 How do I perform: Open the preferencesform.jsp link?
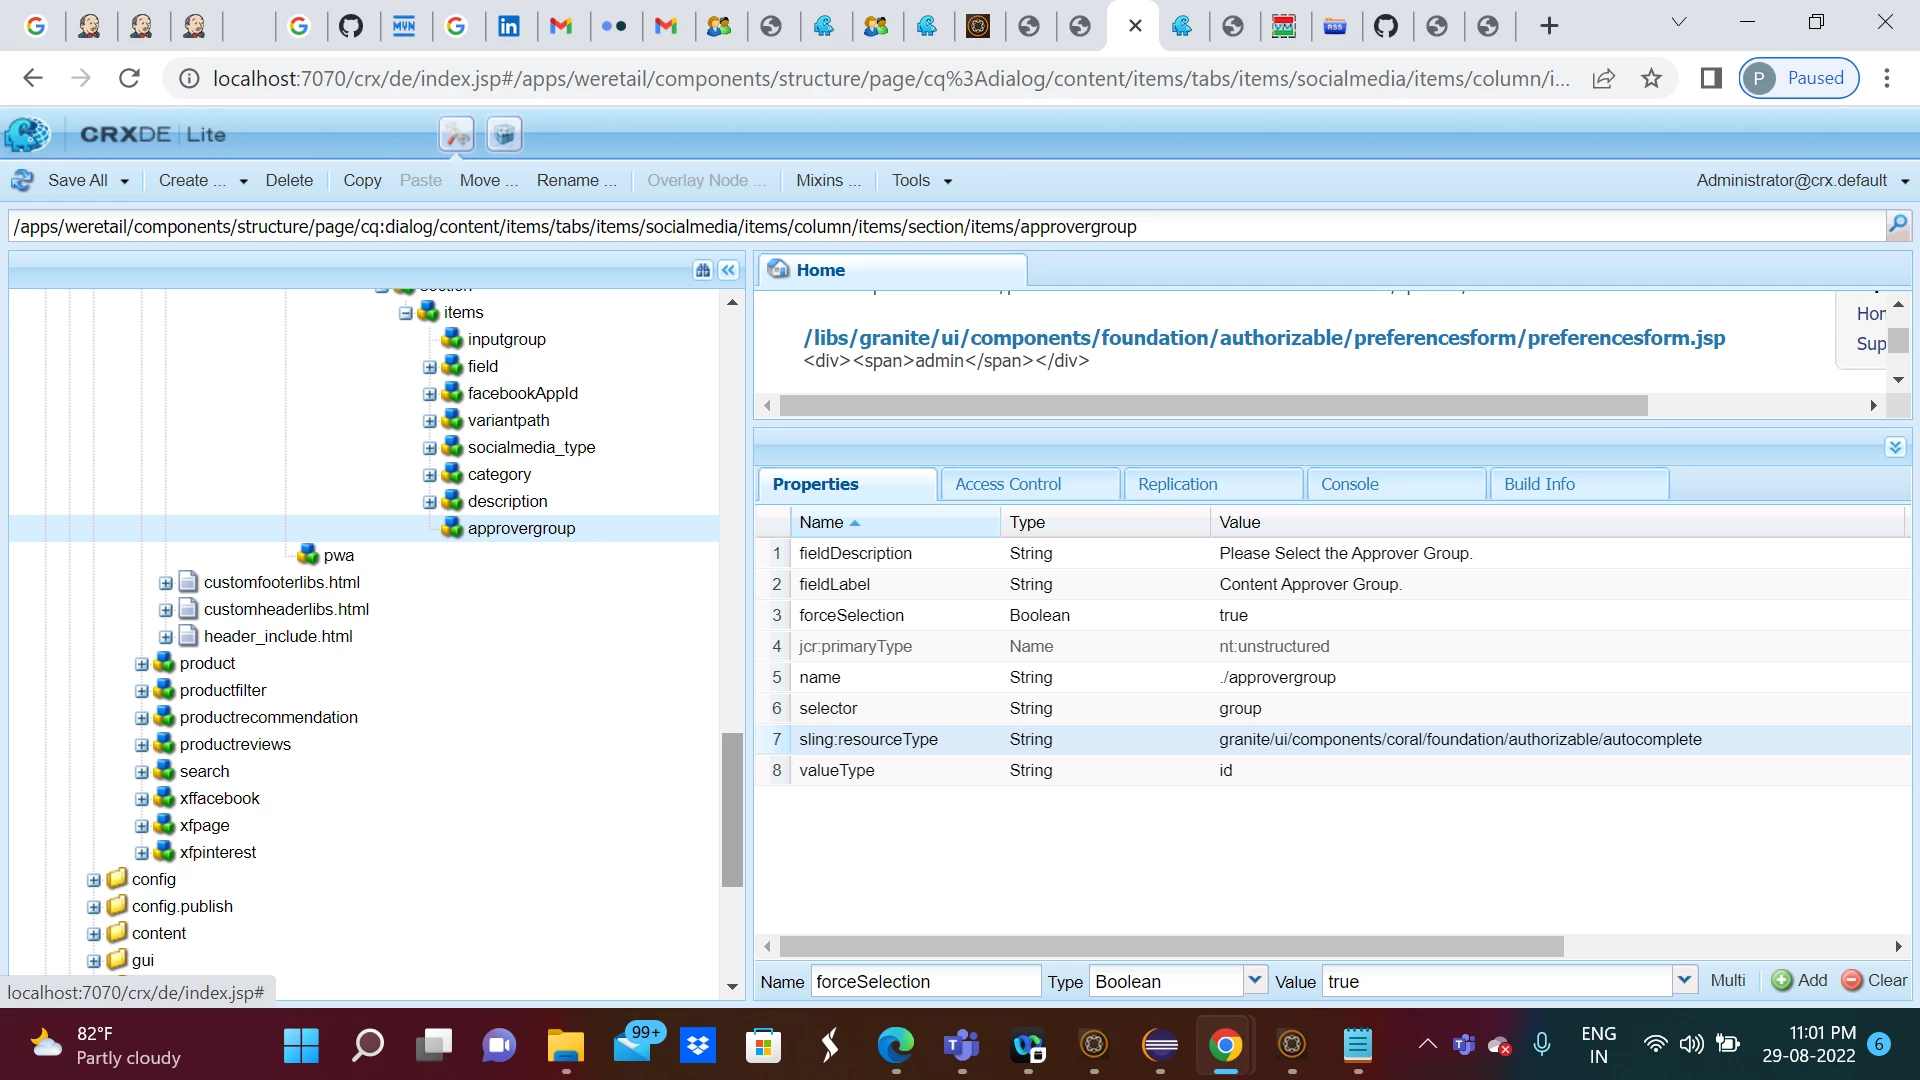[1264, 338]
